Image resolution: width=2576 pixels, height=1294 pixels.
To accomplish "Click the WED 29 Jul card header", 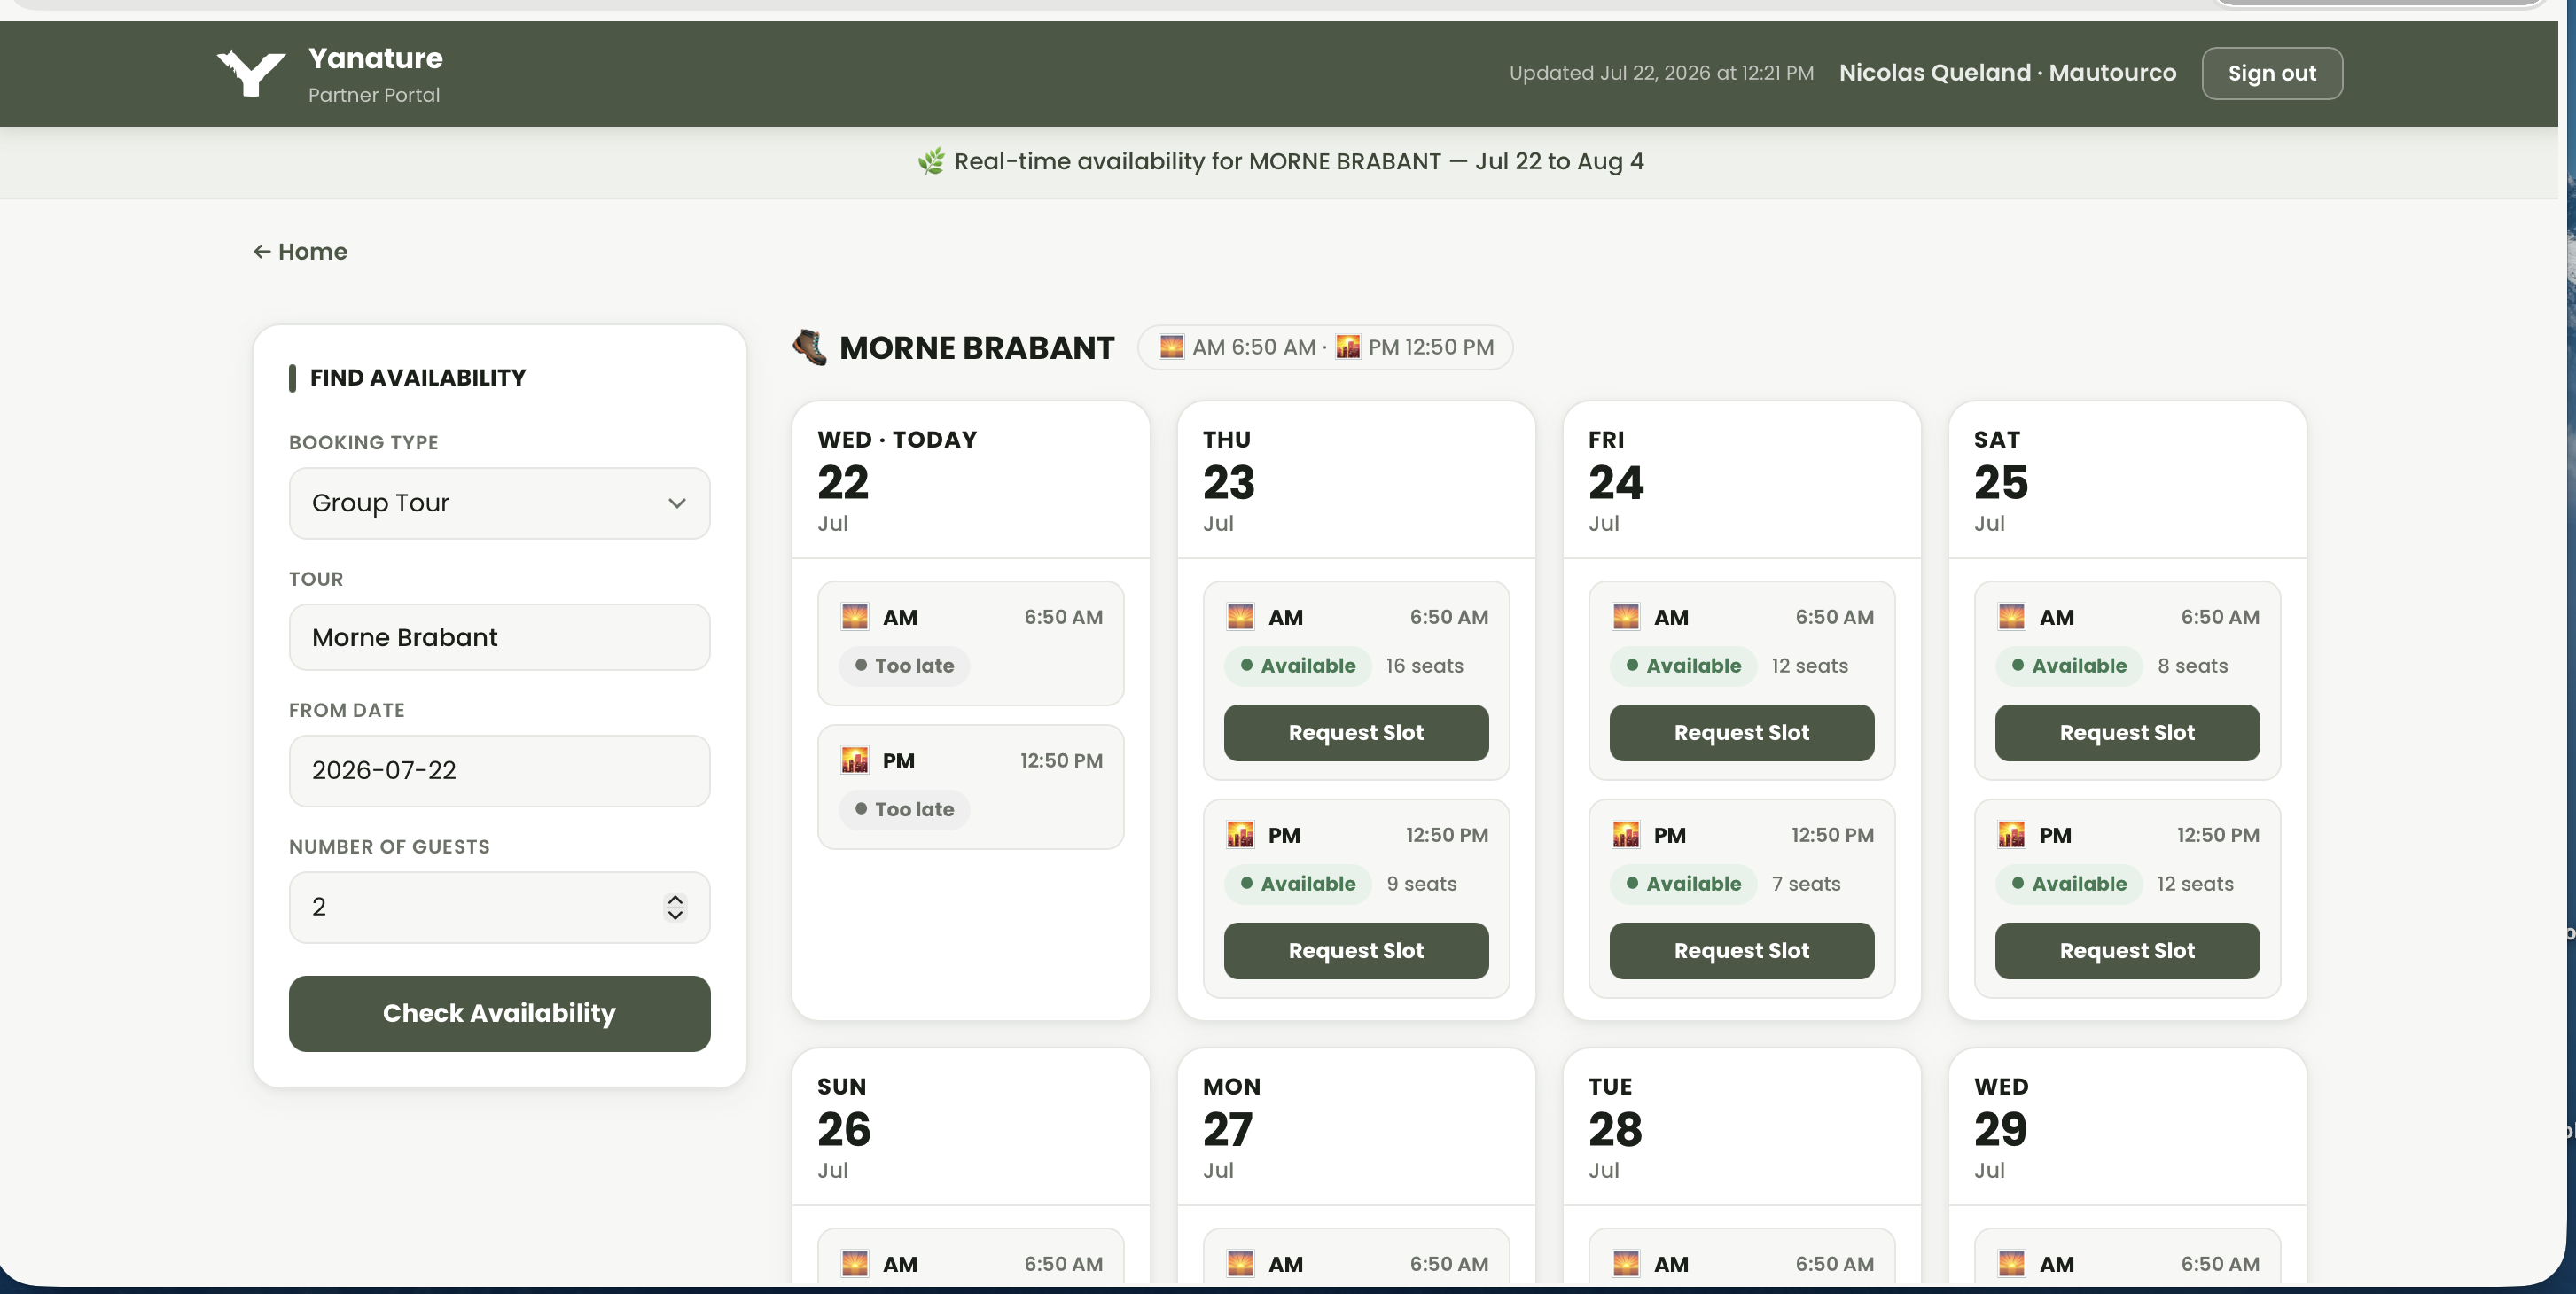I will (x=2127, y=1128).
